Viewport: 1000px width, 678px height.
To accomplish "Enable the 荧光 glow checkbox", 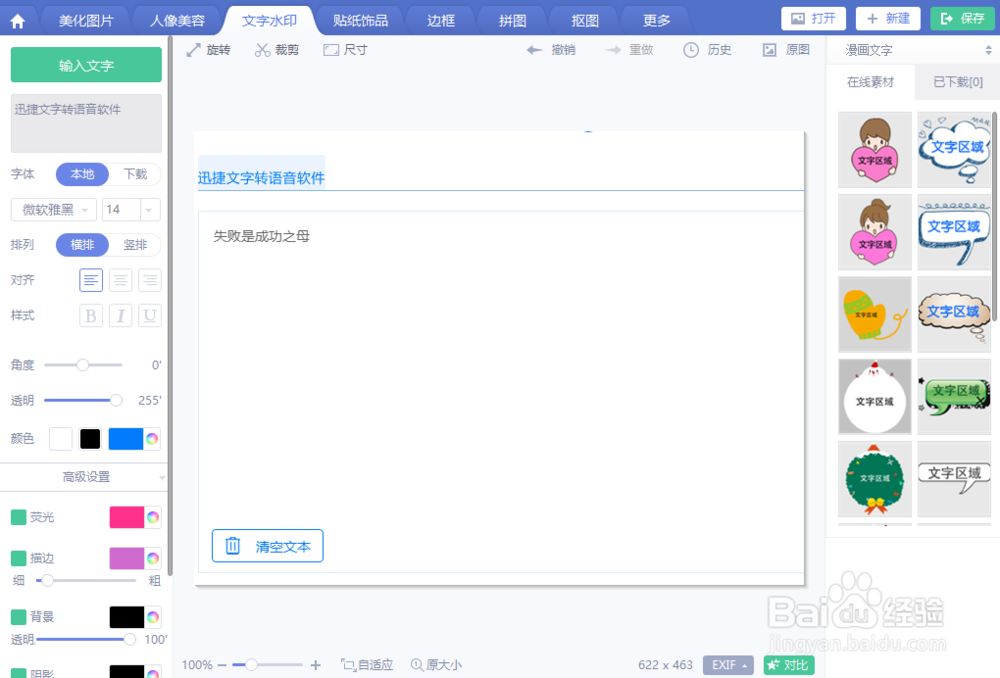I will (x=18, y=517).
